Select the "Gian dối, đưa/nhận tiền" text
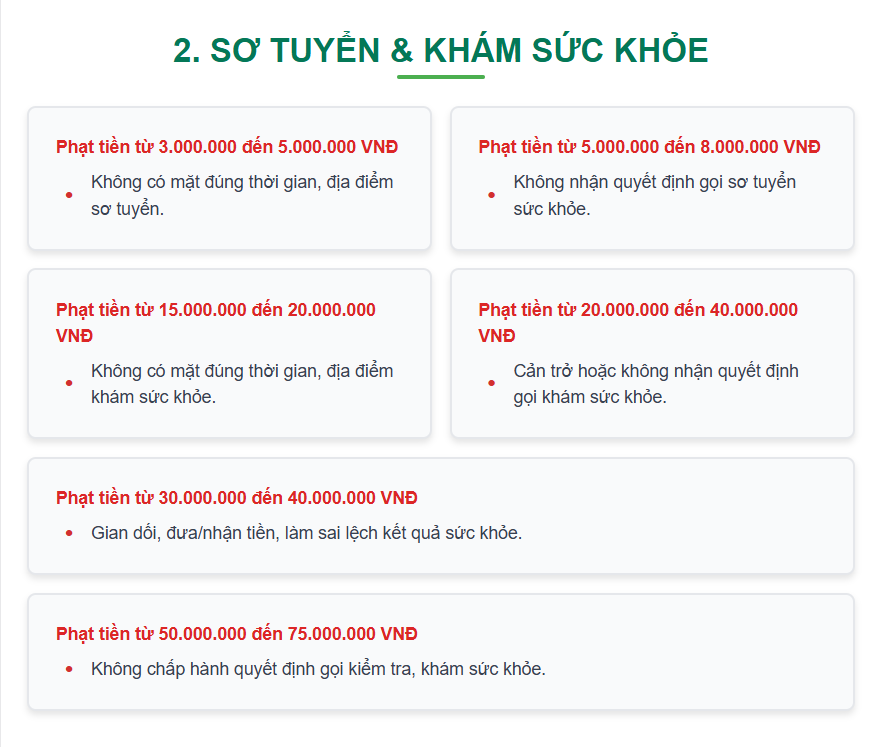Viewport: 877px width, 747px height. (x=306, y=533)
